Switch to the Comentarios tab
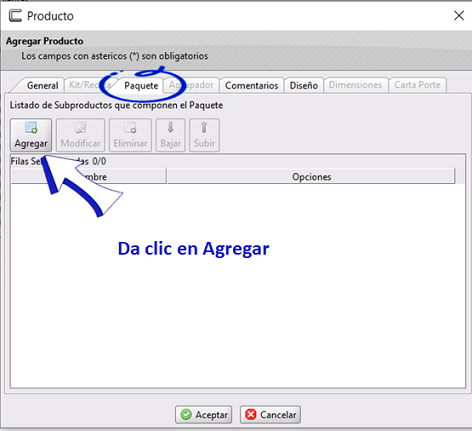The width and height of the screenshot is (472, 431). (x=252, y=85)
